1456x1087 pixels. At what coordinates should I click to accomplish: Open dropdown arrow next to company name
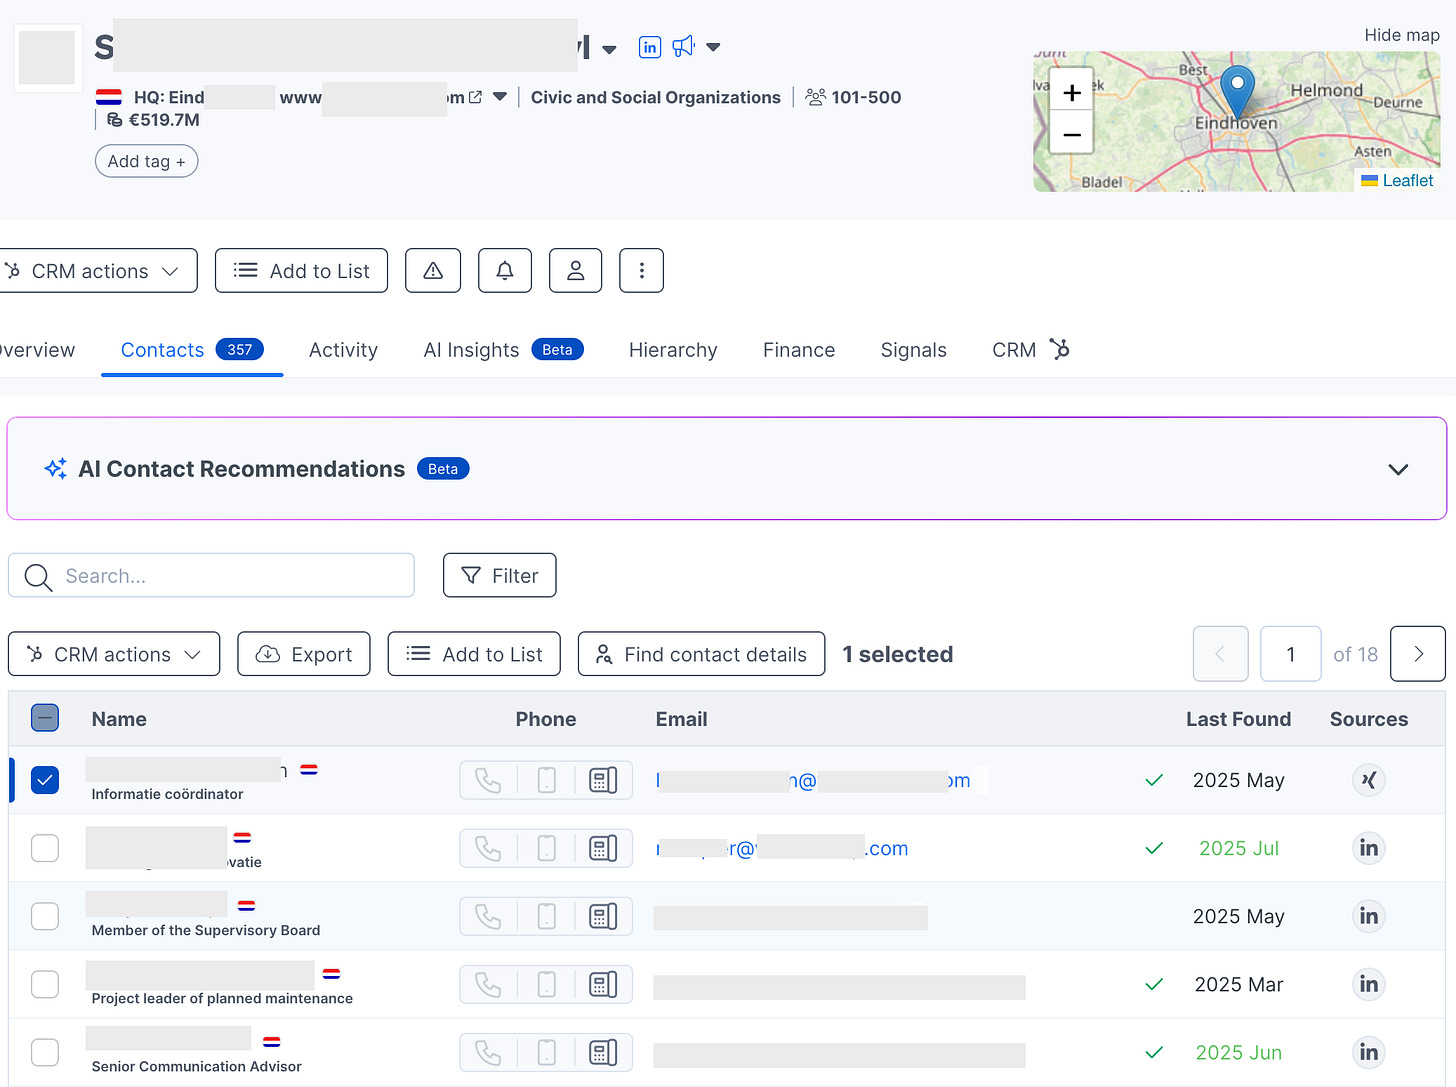[609, 48]
